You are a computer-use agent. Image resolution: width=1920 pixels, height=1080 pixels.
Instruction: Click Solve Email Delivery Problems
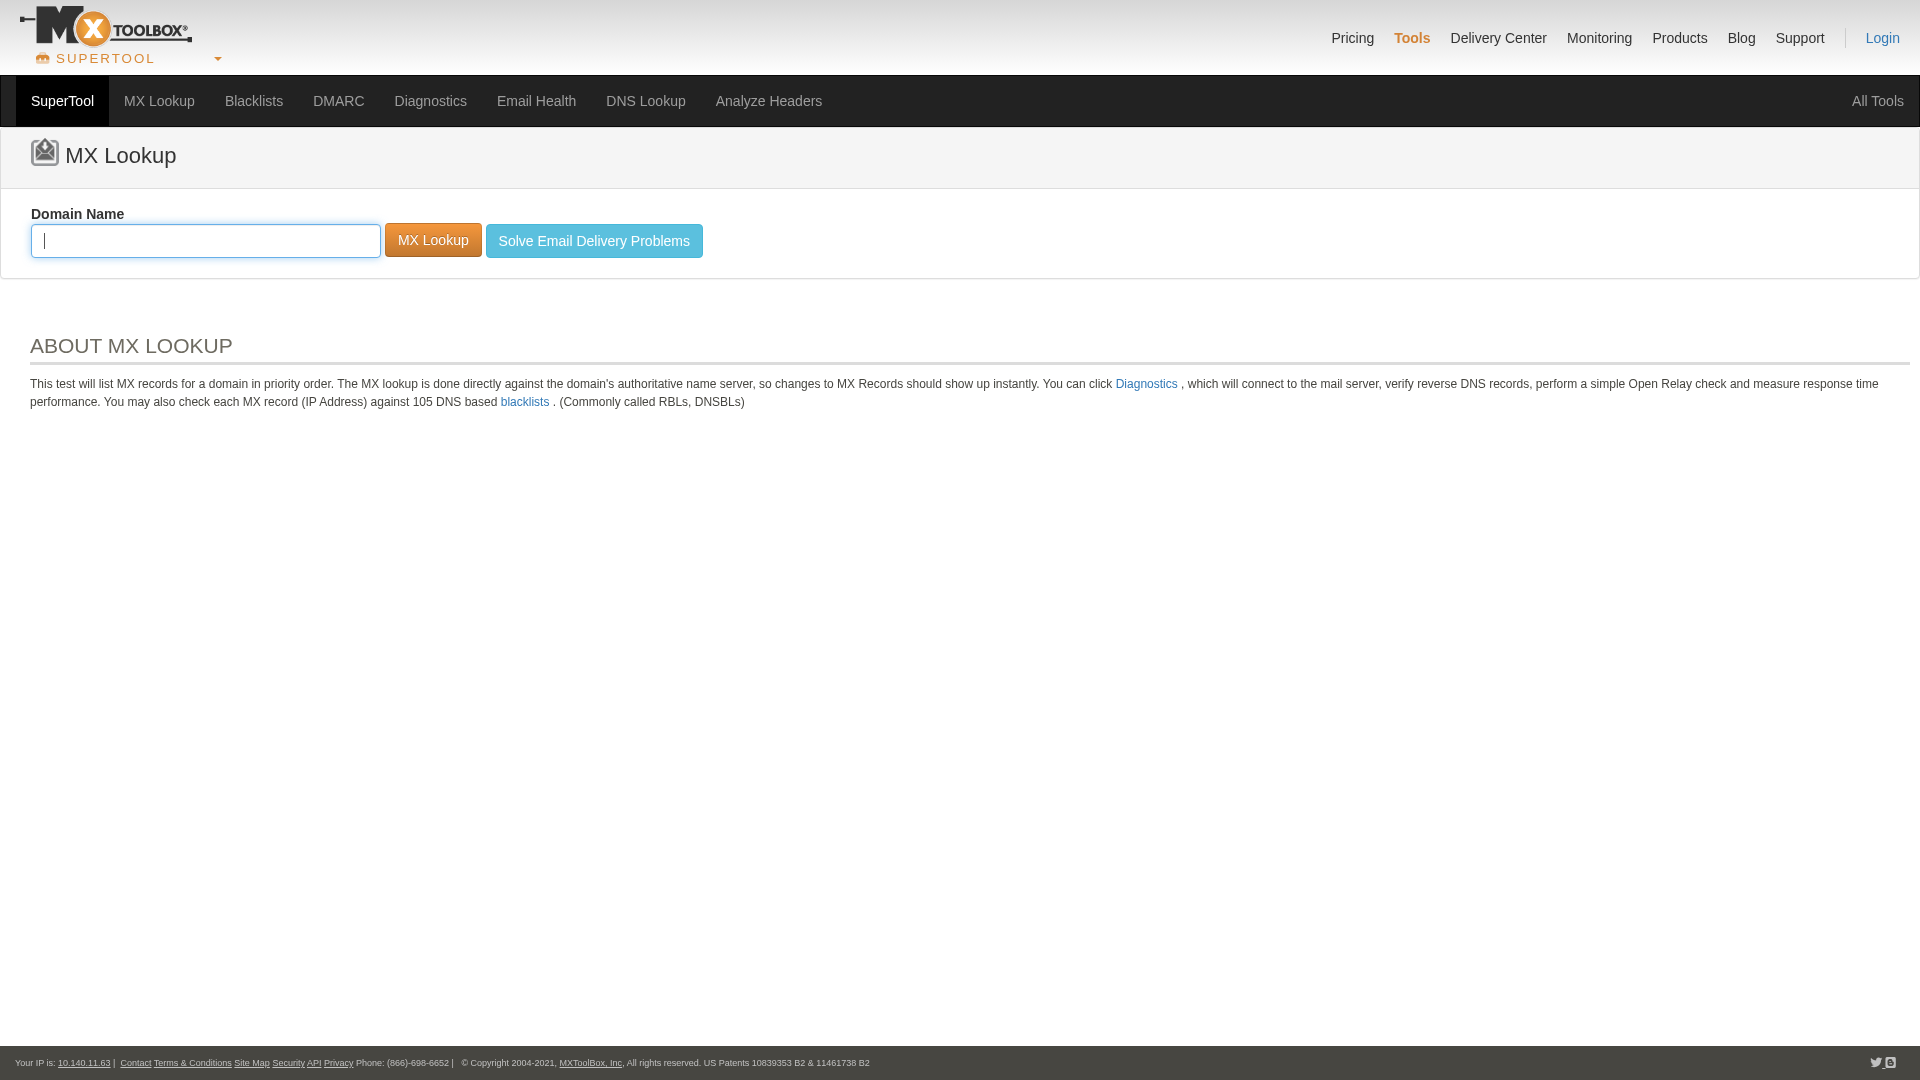click(x=594, y=240)
